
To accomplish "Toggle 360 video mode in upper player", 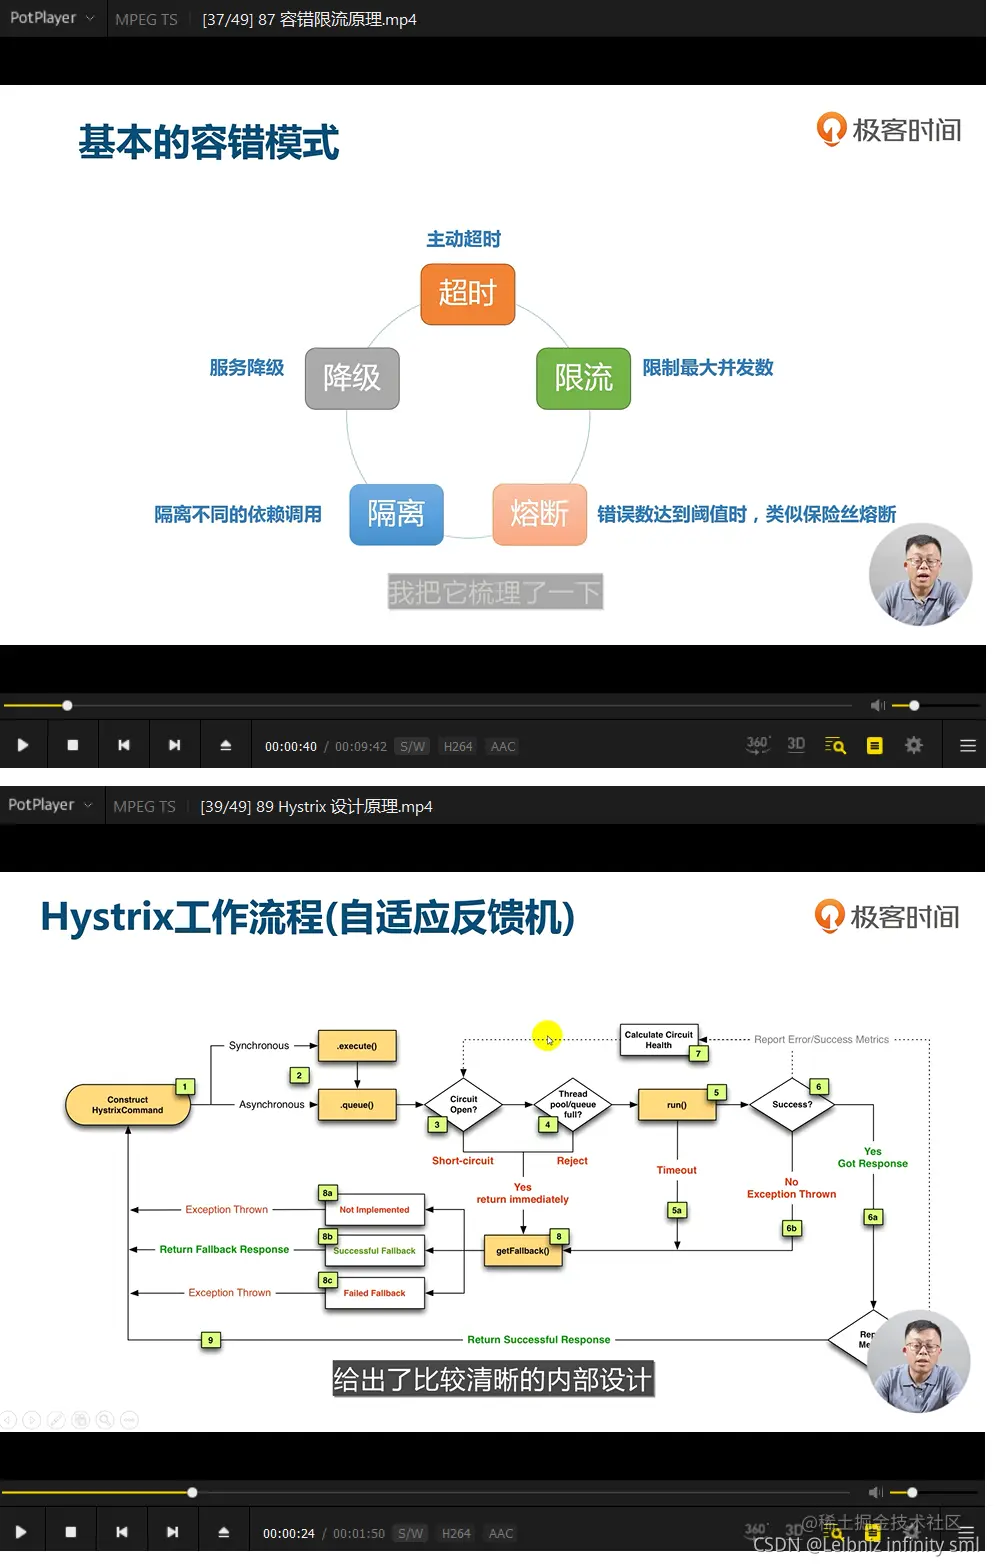I will 758,745.
